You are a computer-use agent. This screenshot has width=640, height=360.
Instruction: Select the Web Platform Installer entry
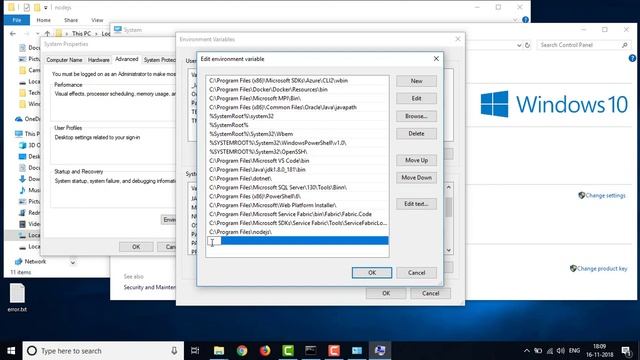(298, 205)
